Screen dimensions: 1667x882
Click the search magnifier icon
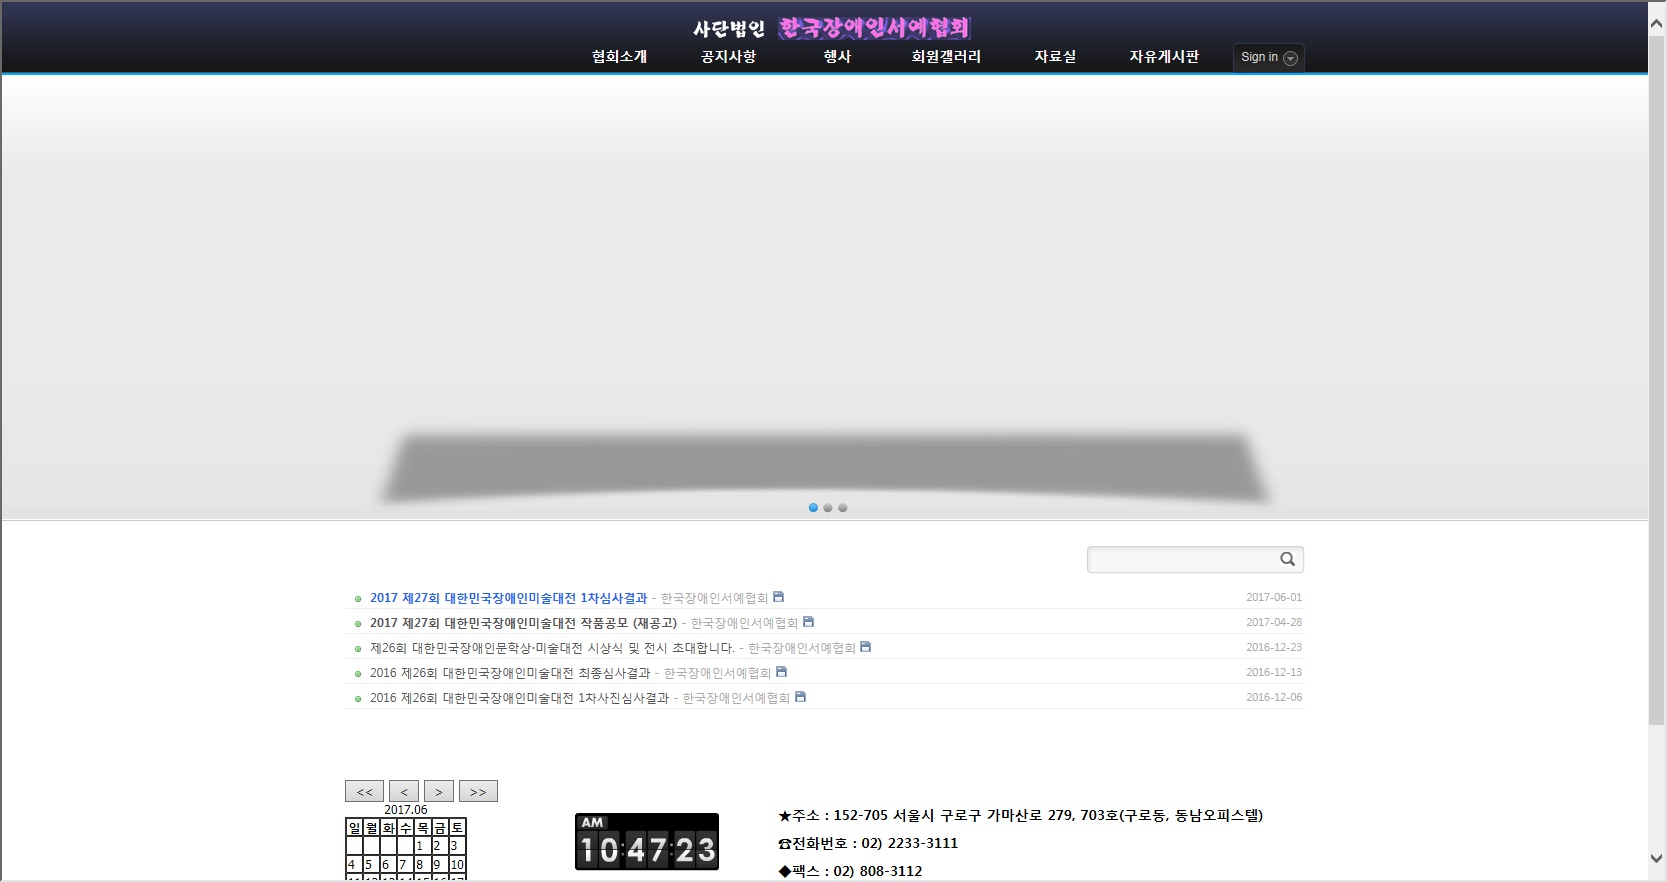[x=1287, y=559]
